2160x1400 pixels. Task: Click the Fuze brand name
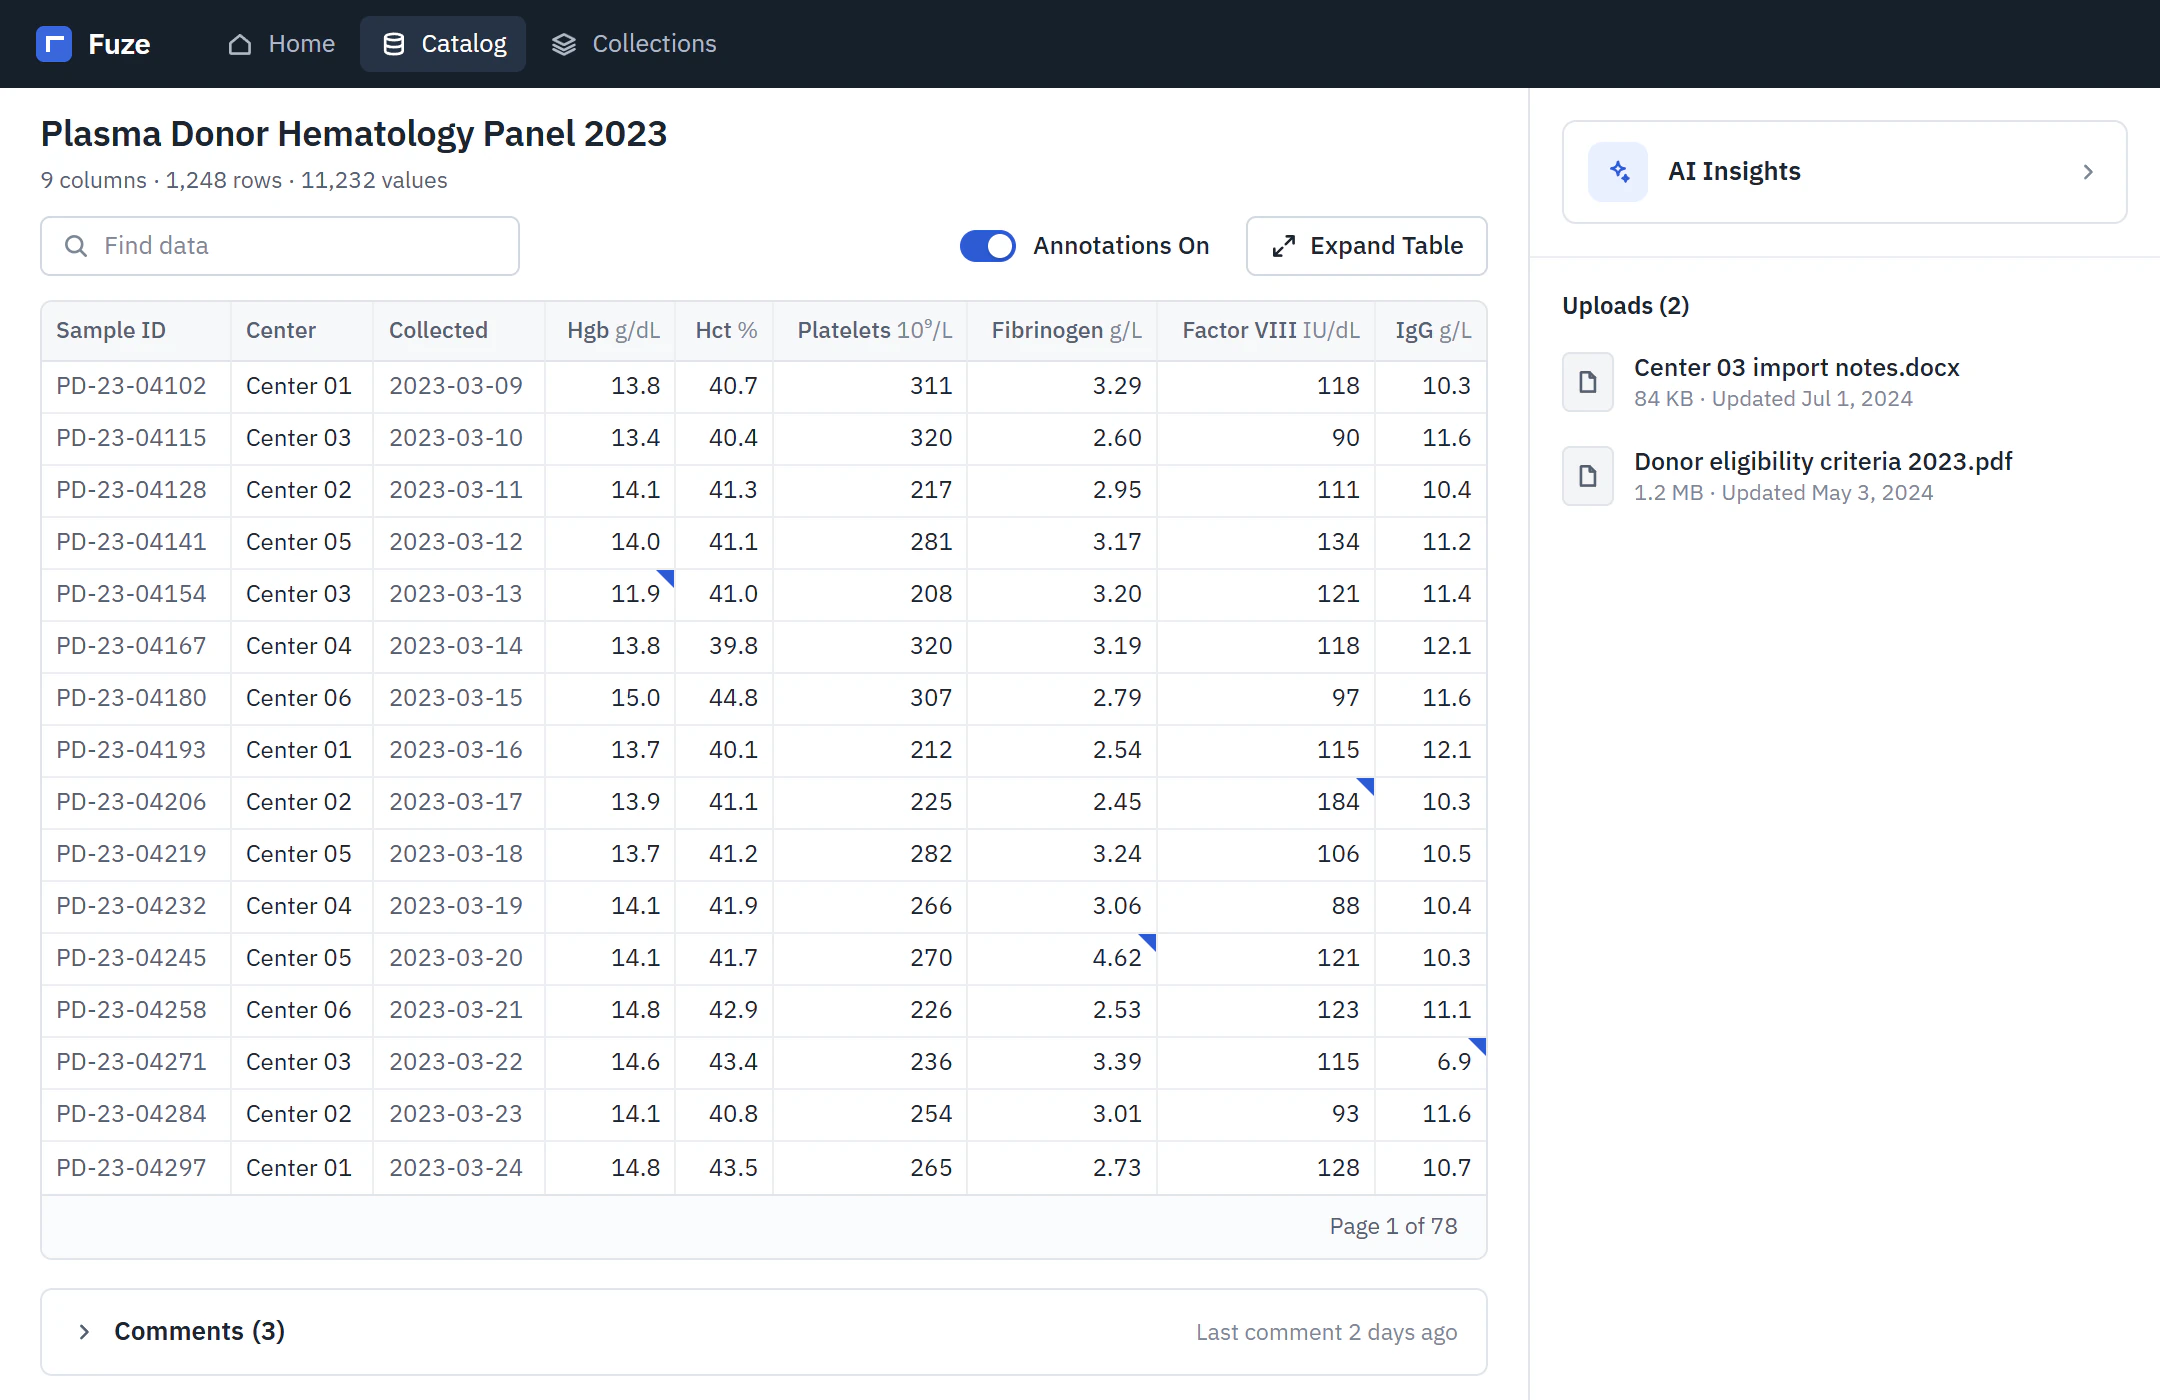pyautogui.click(x=119, y=44)
